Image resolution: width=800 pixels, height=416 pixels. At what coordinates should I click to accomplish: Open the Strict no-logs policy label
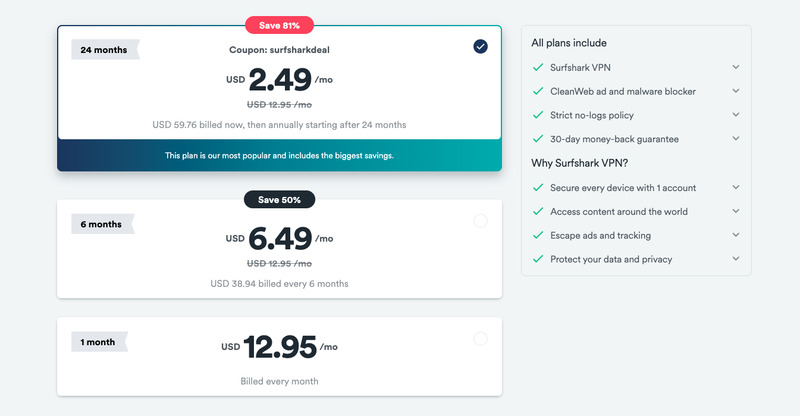pyautogui.click(x=592, y=115)
